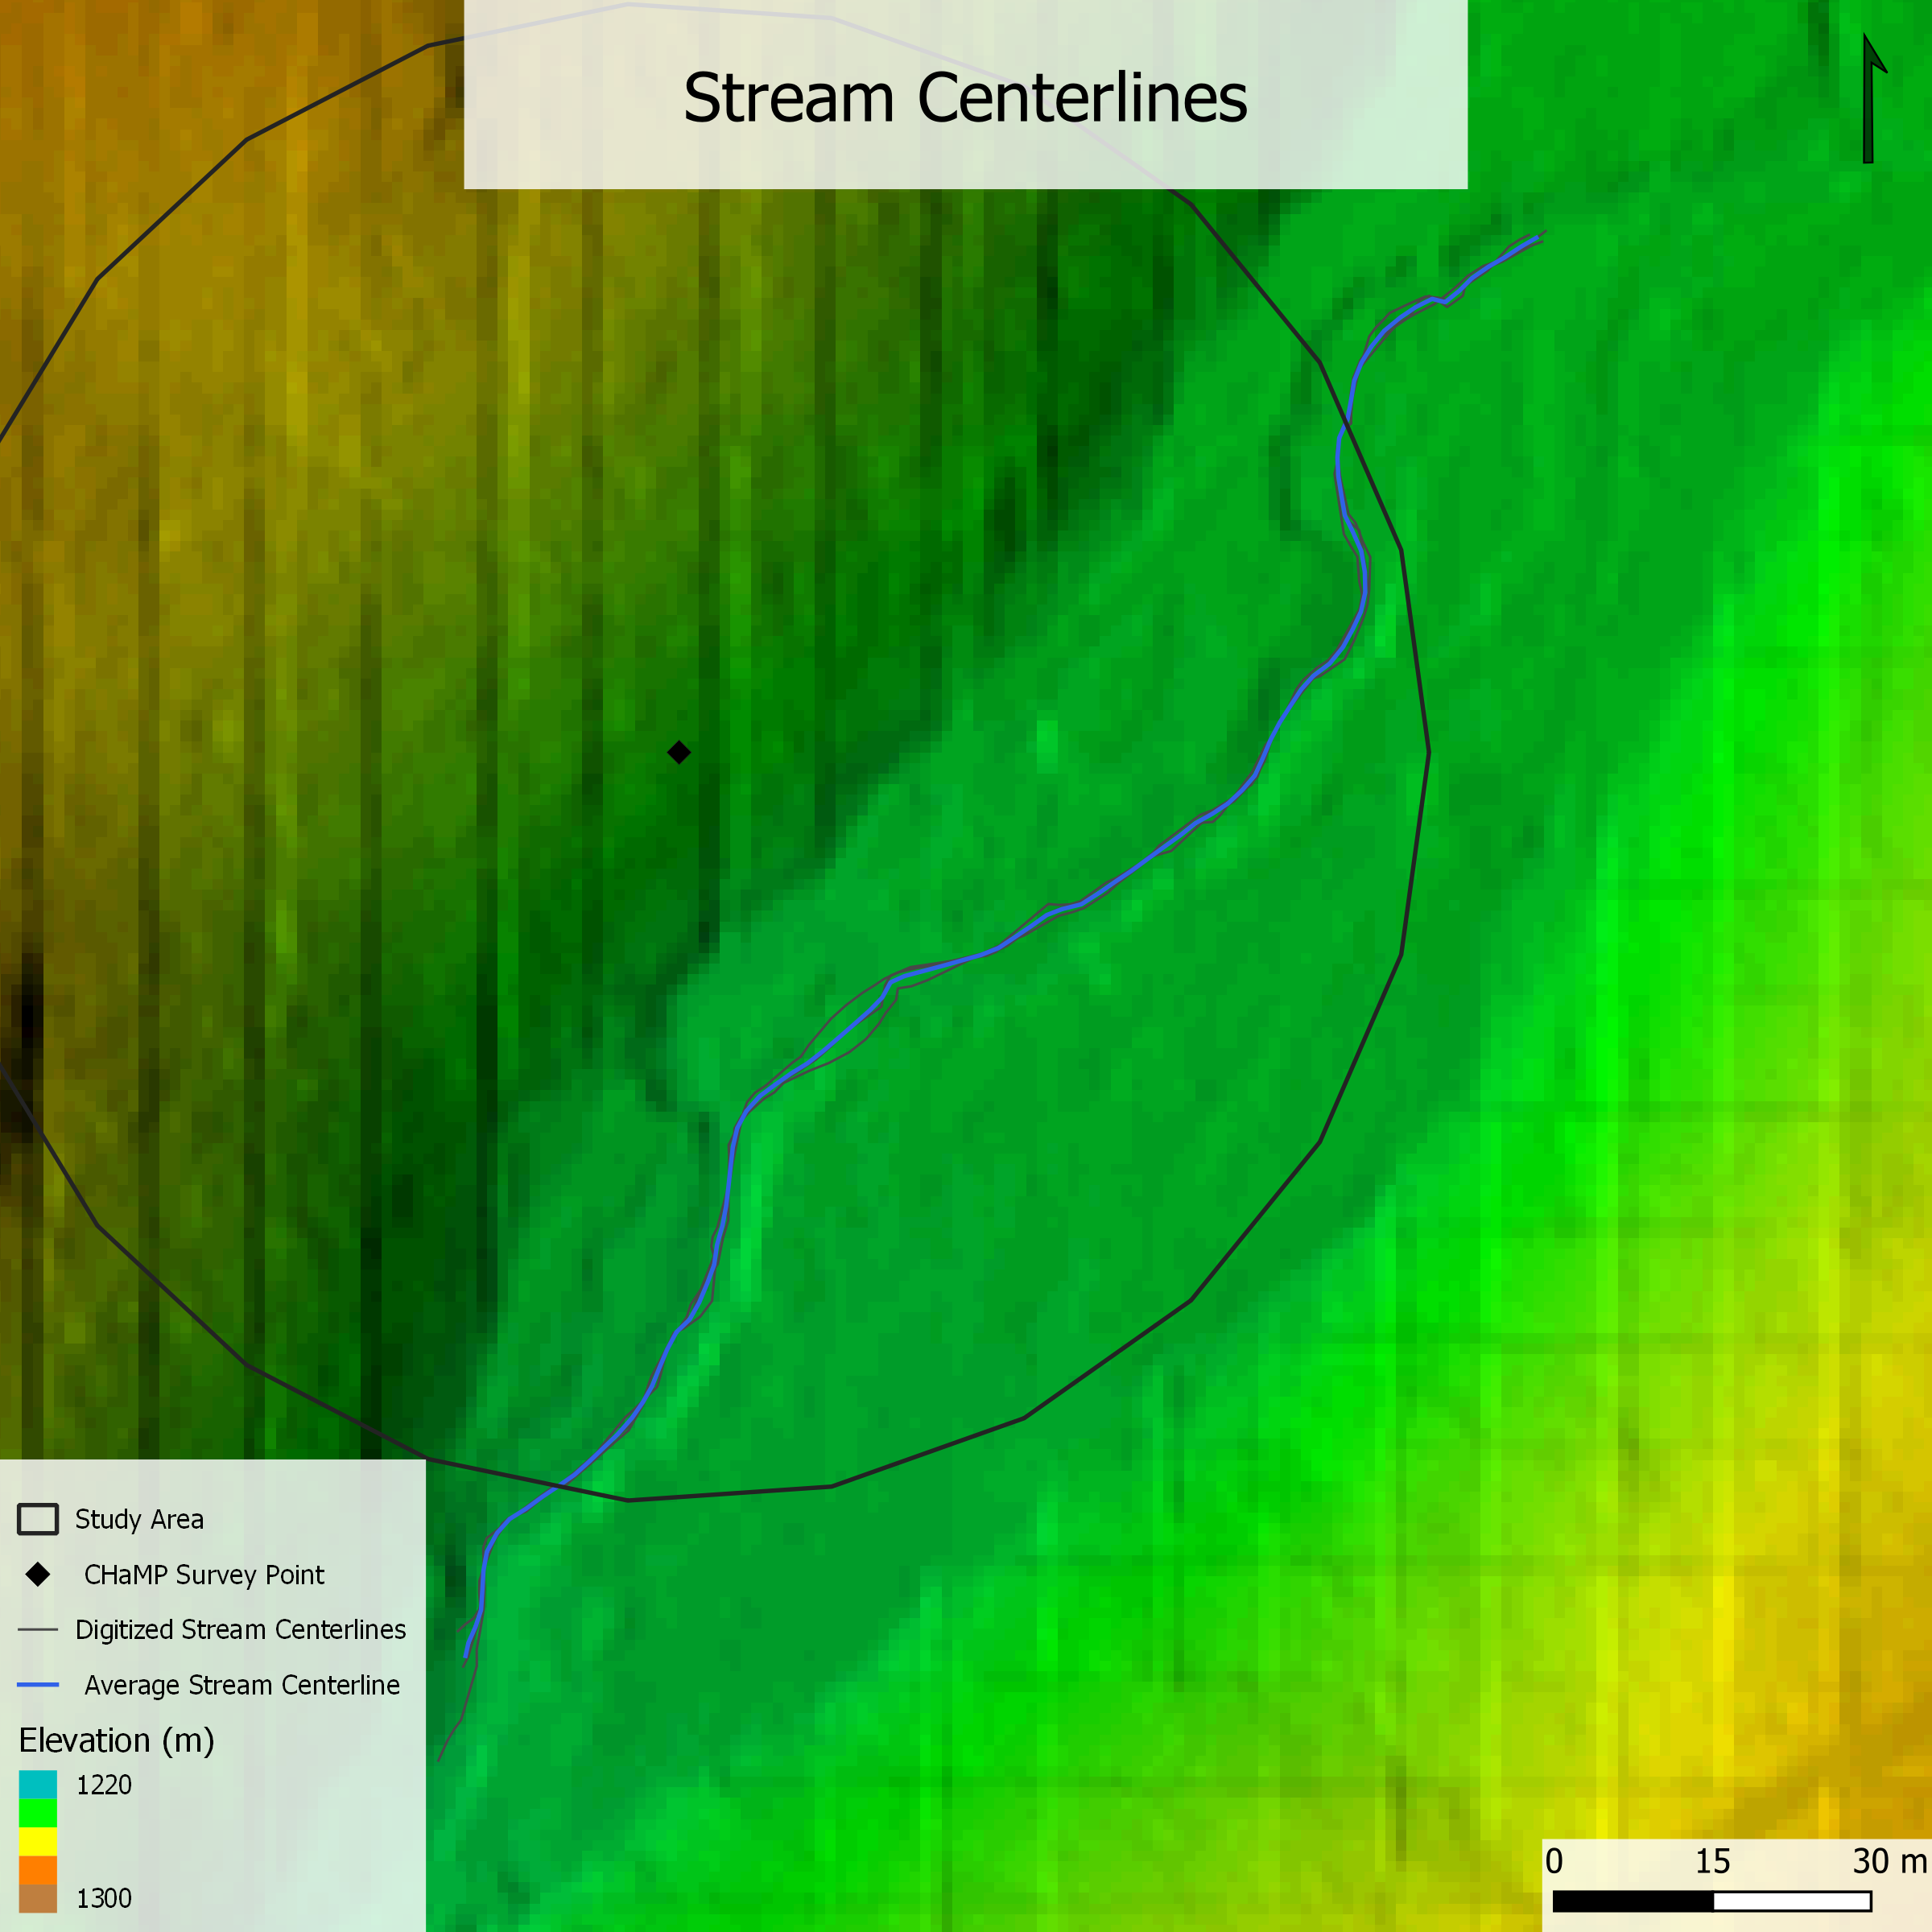
Task: Click the CHaMP Survey Point legend diamond
Action: pos(38,1575)
